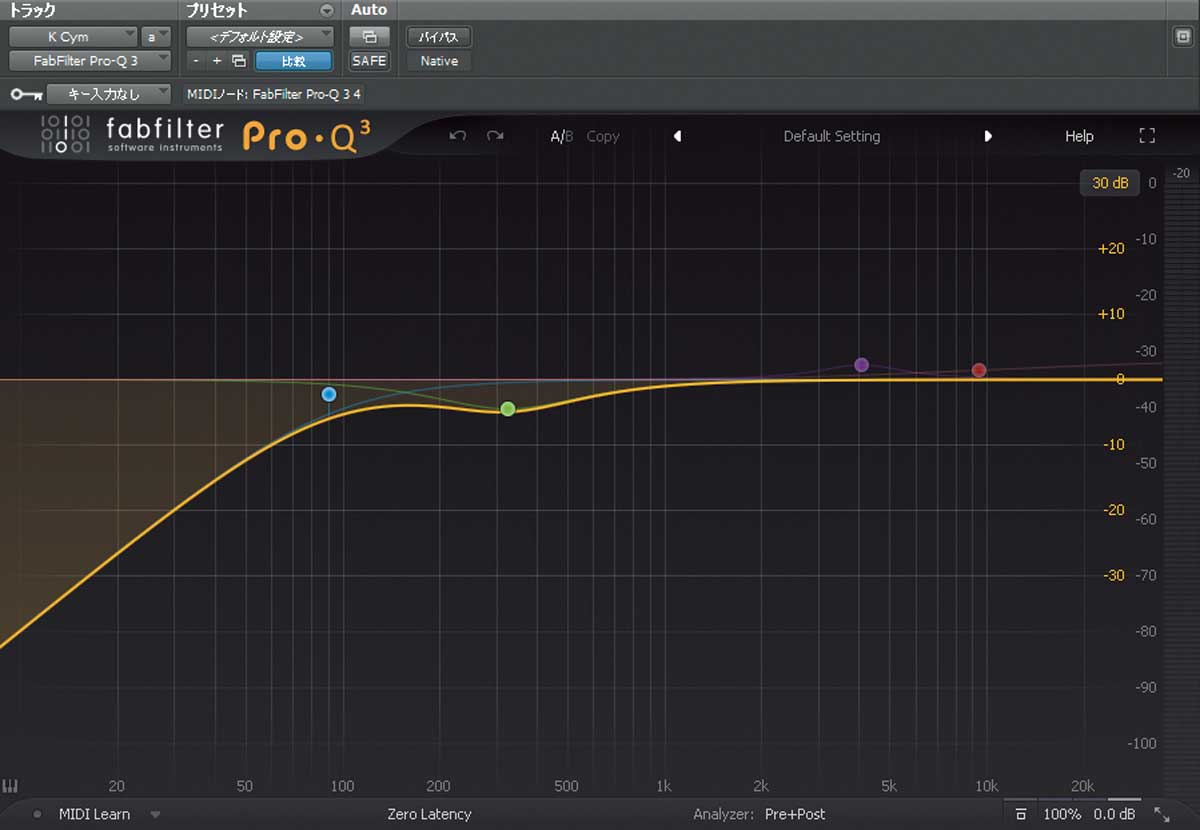The image size is (1200, 830).
Task: Click the Native button
Action: 439,61
